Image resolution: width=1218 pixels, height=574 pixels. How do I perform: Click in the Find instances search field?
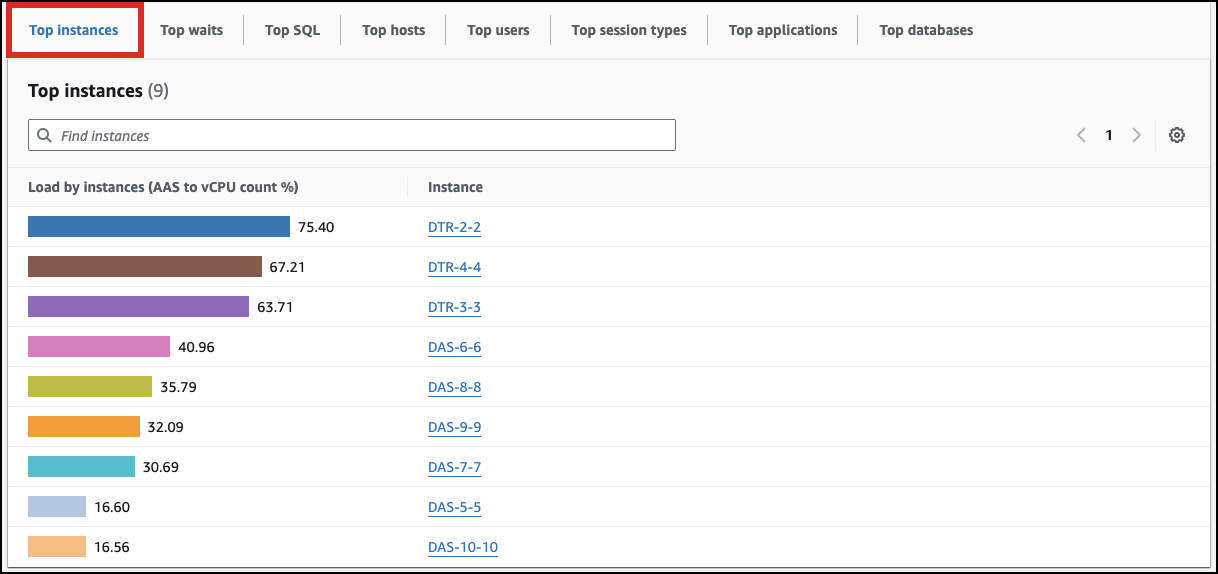click(360, 135)
